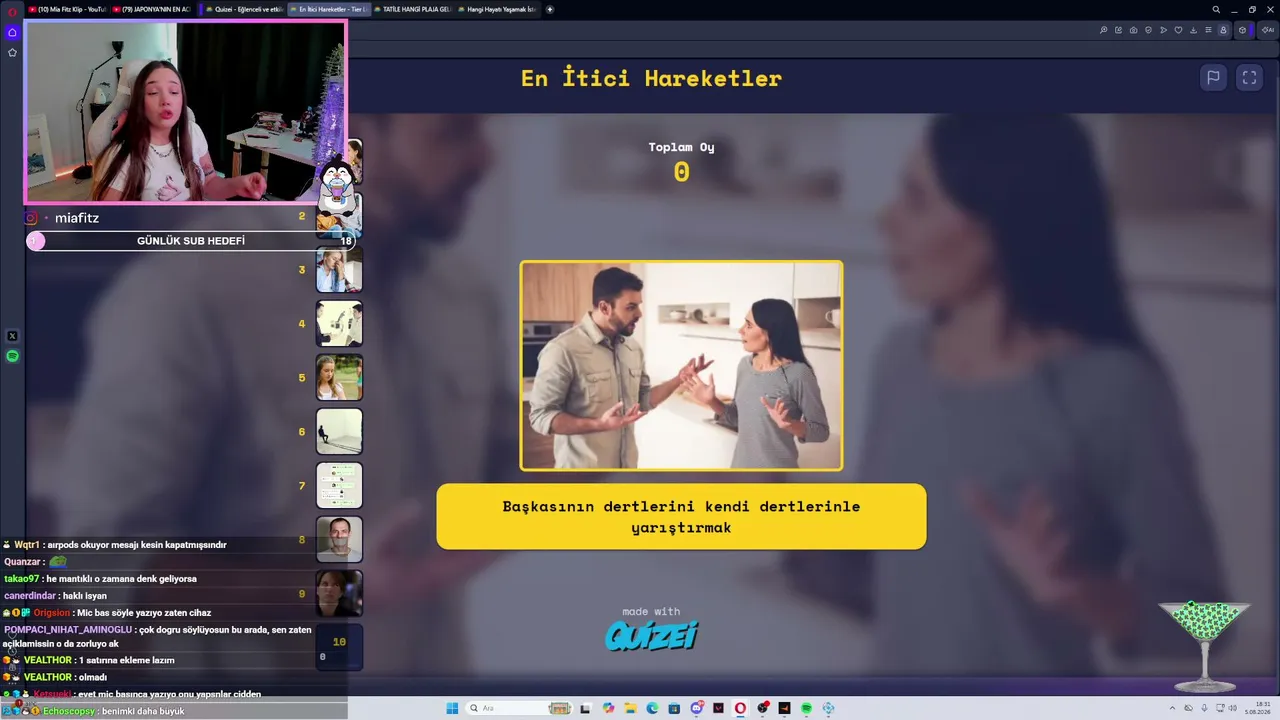Switch to the TATİLE HANGİ PLAJA tab

click(x=412, y=9)
